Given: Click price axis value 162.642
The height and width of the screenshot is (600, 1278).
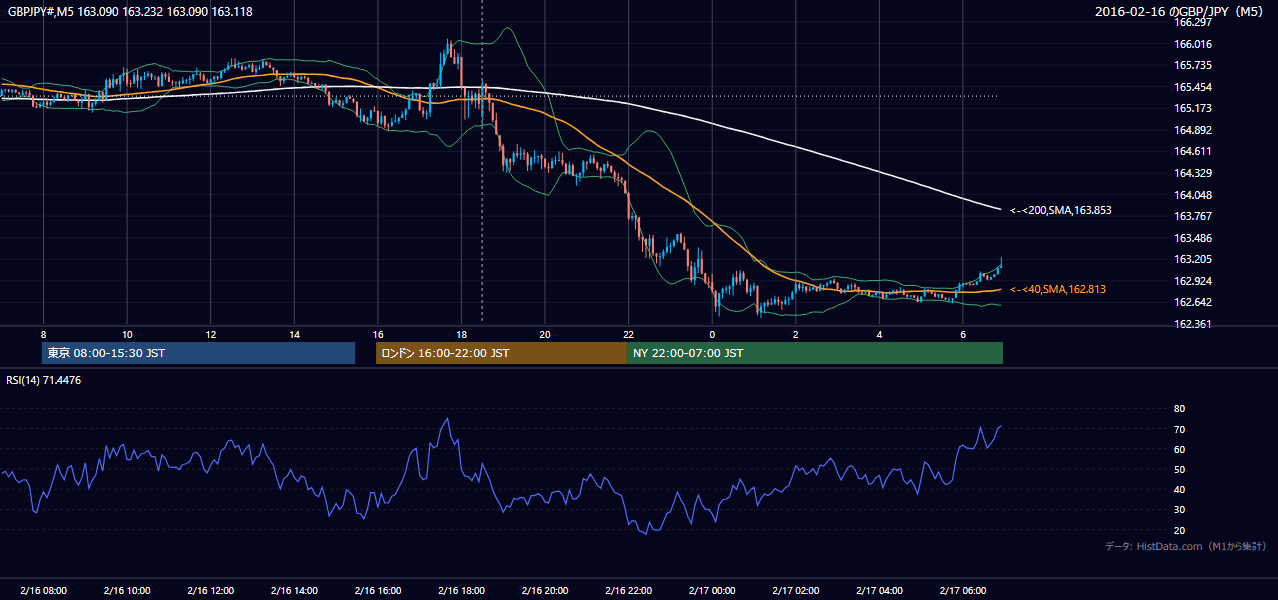Looking at the screenshot, I should point(1193,303).
